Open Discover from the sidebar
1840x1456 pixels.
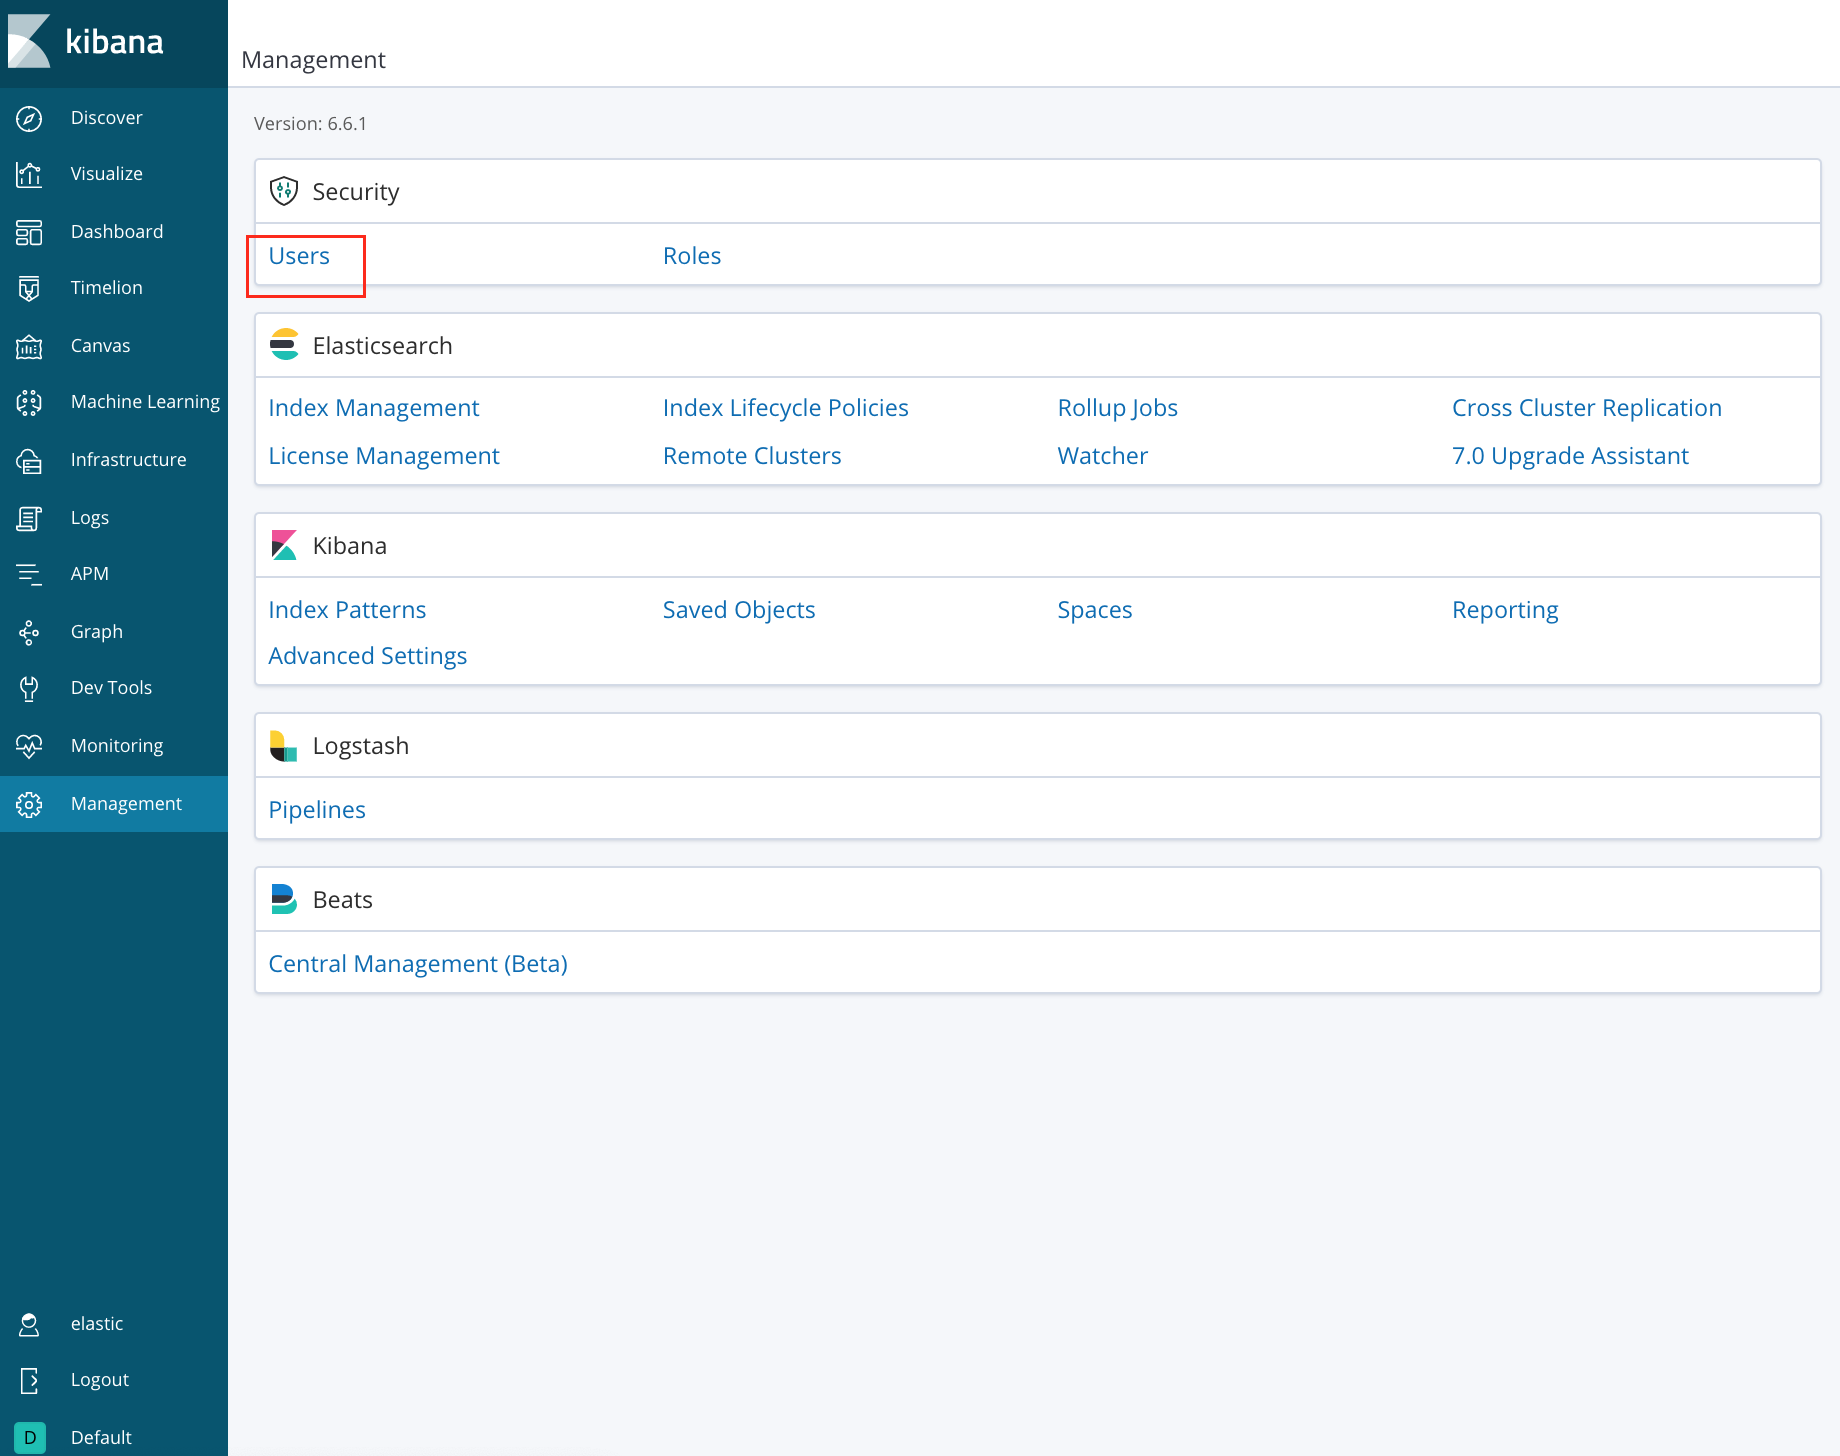click(x=106, y=118)
